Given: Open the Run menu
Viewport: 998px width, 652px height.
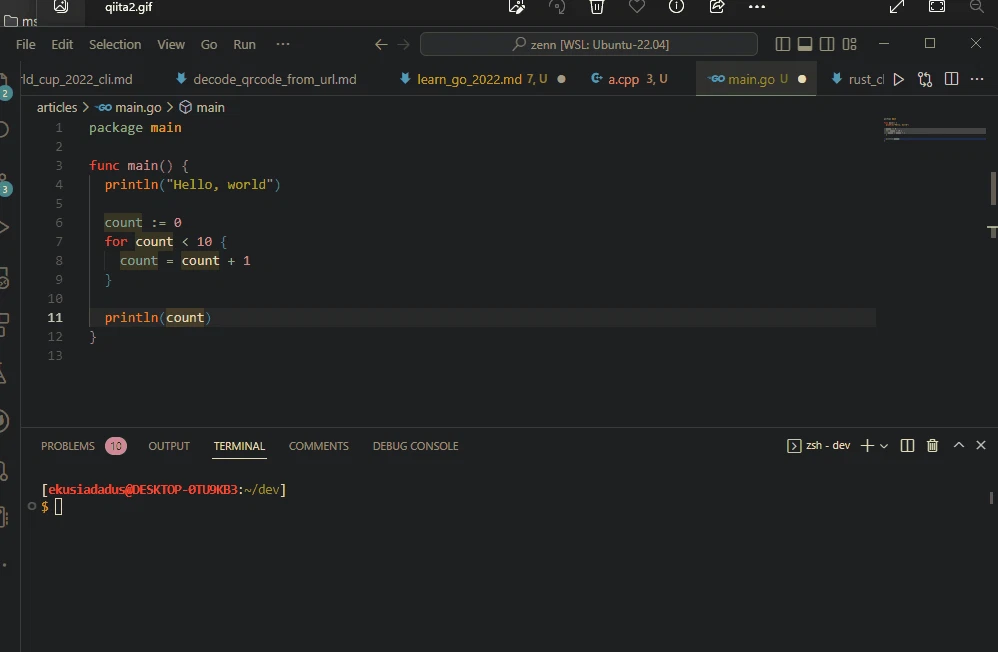Looking at the screenshot, I should (x=244, y=45).
